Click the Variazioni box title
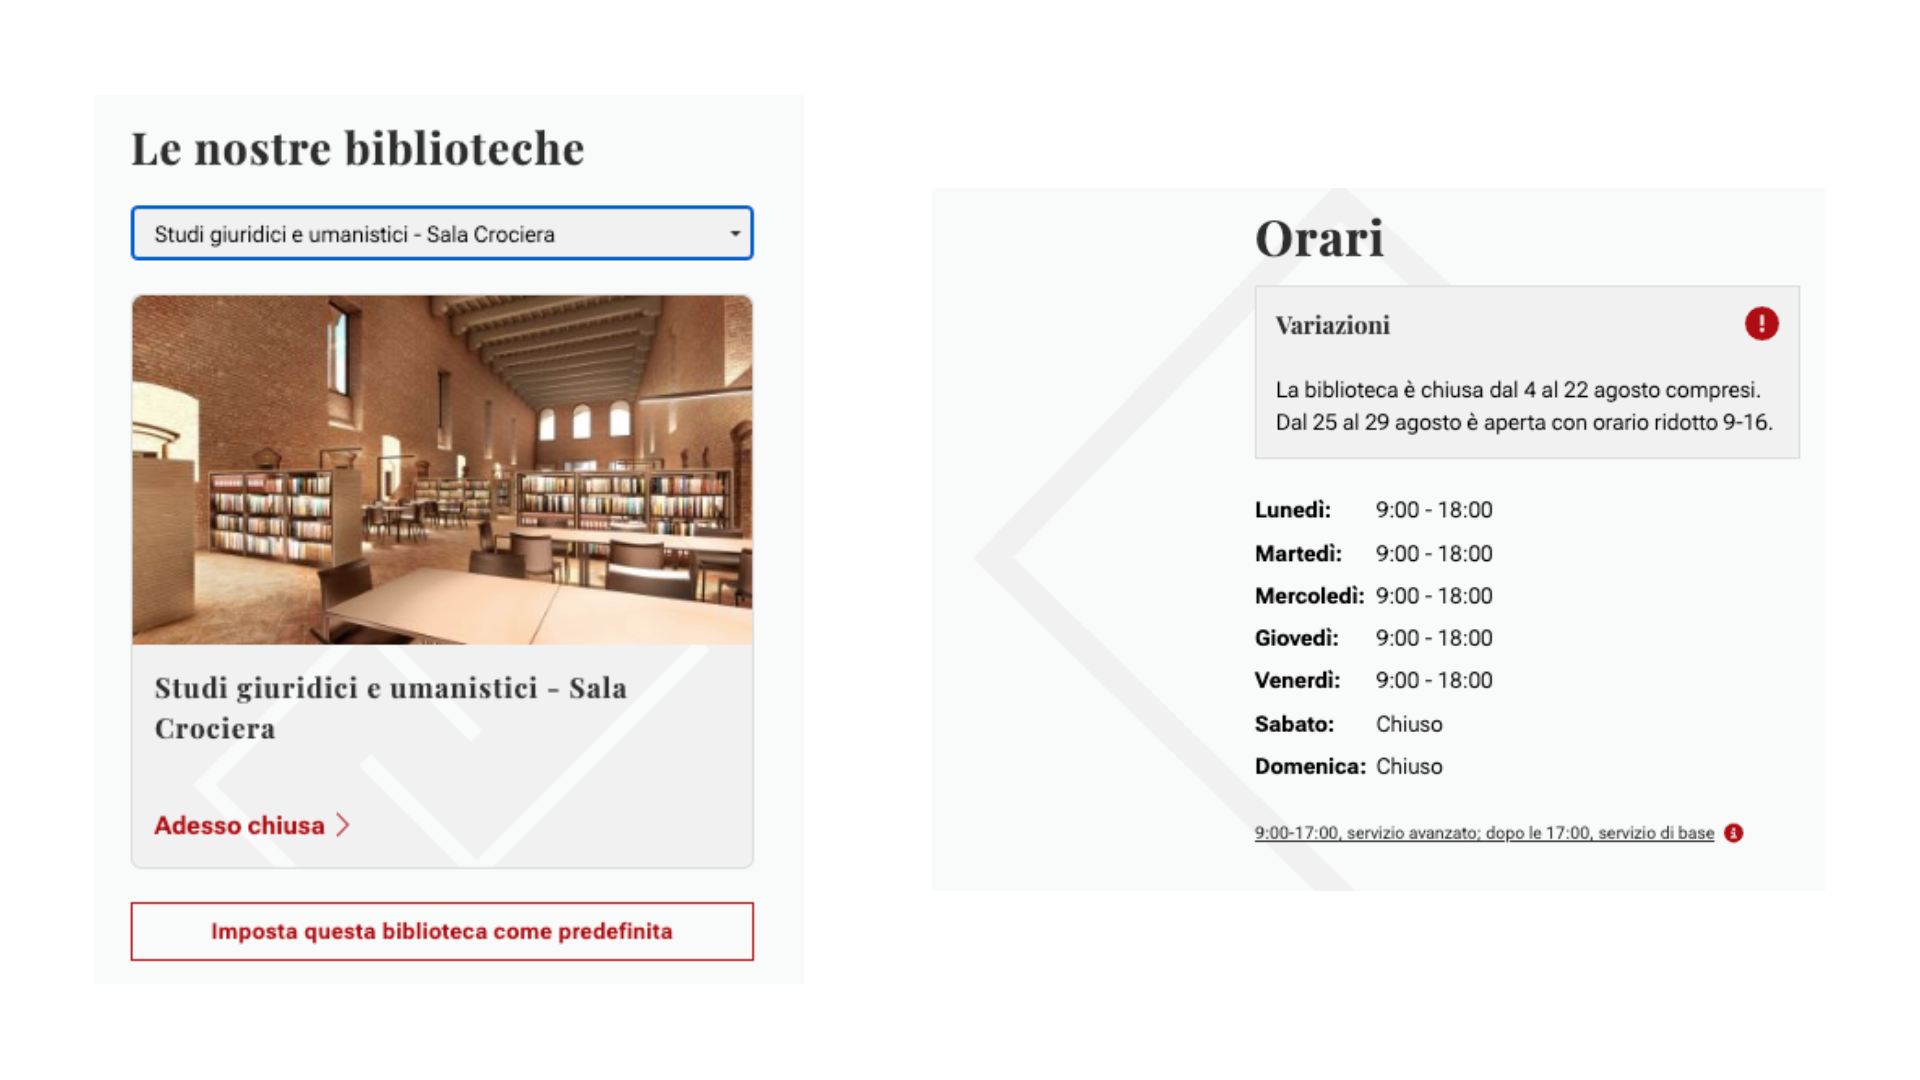 (x=1332, y=325)
